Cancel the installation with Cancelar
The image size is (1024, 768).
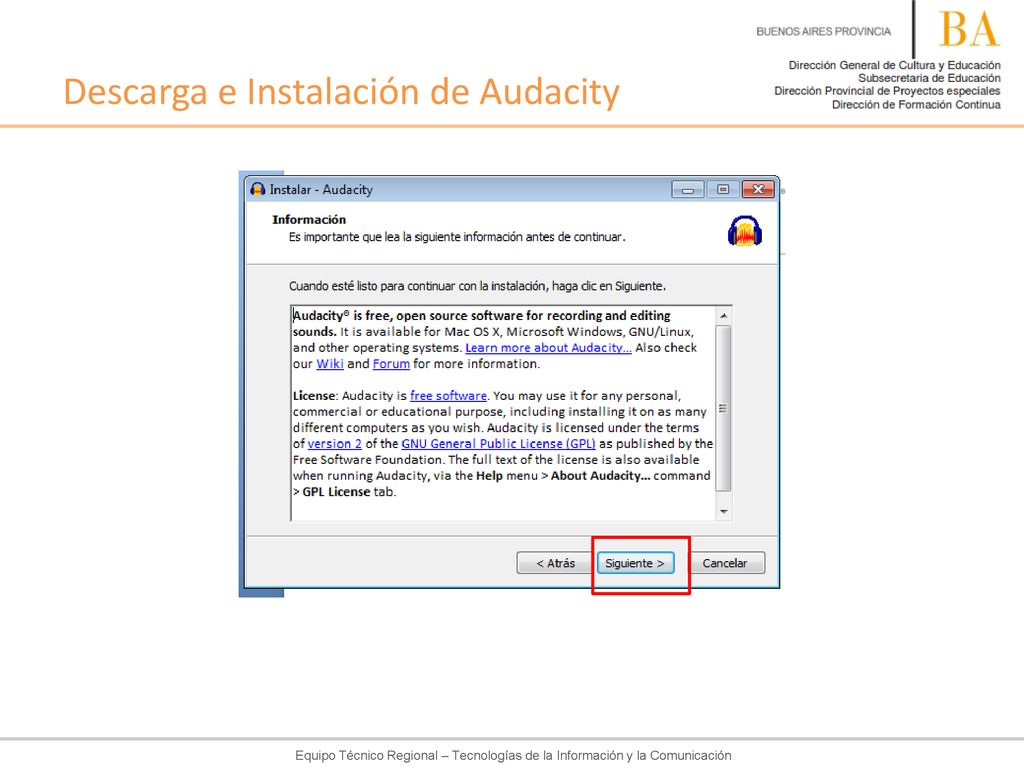click(725, 563)
